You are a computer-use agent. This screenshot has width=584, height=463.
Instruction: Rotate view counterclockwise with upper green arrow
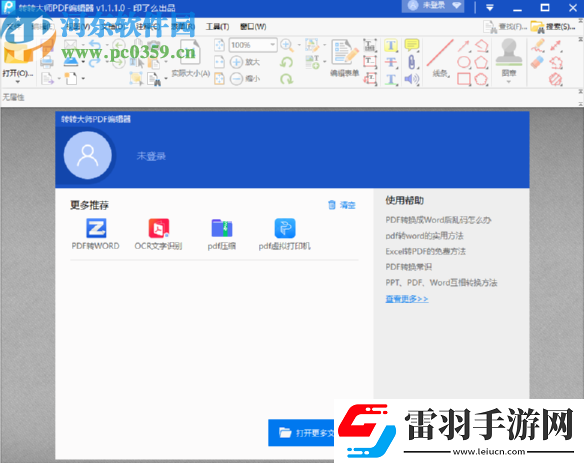click(x=286, y=62)
